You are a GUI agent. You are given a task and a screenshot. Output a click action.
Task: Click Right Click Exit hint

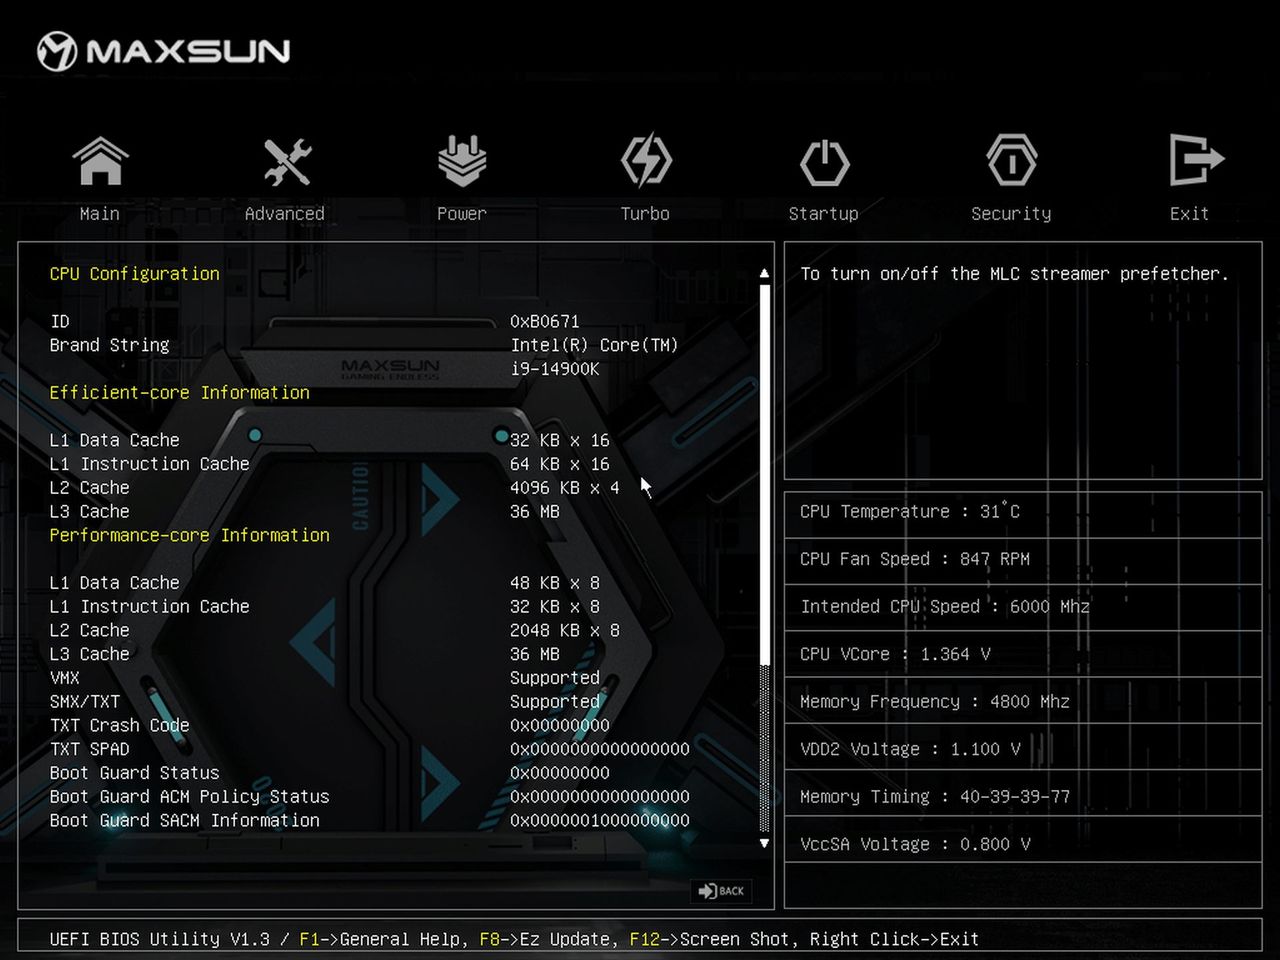[894, 939]
